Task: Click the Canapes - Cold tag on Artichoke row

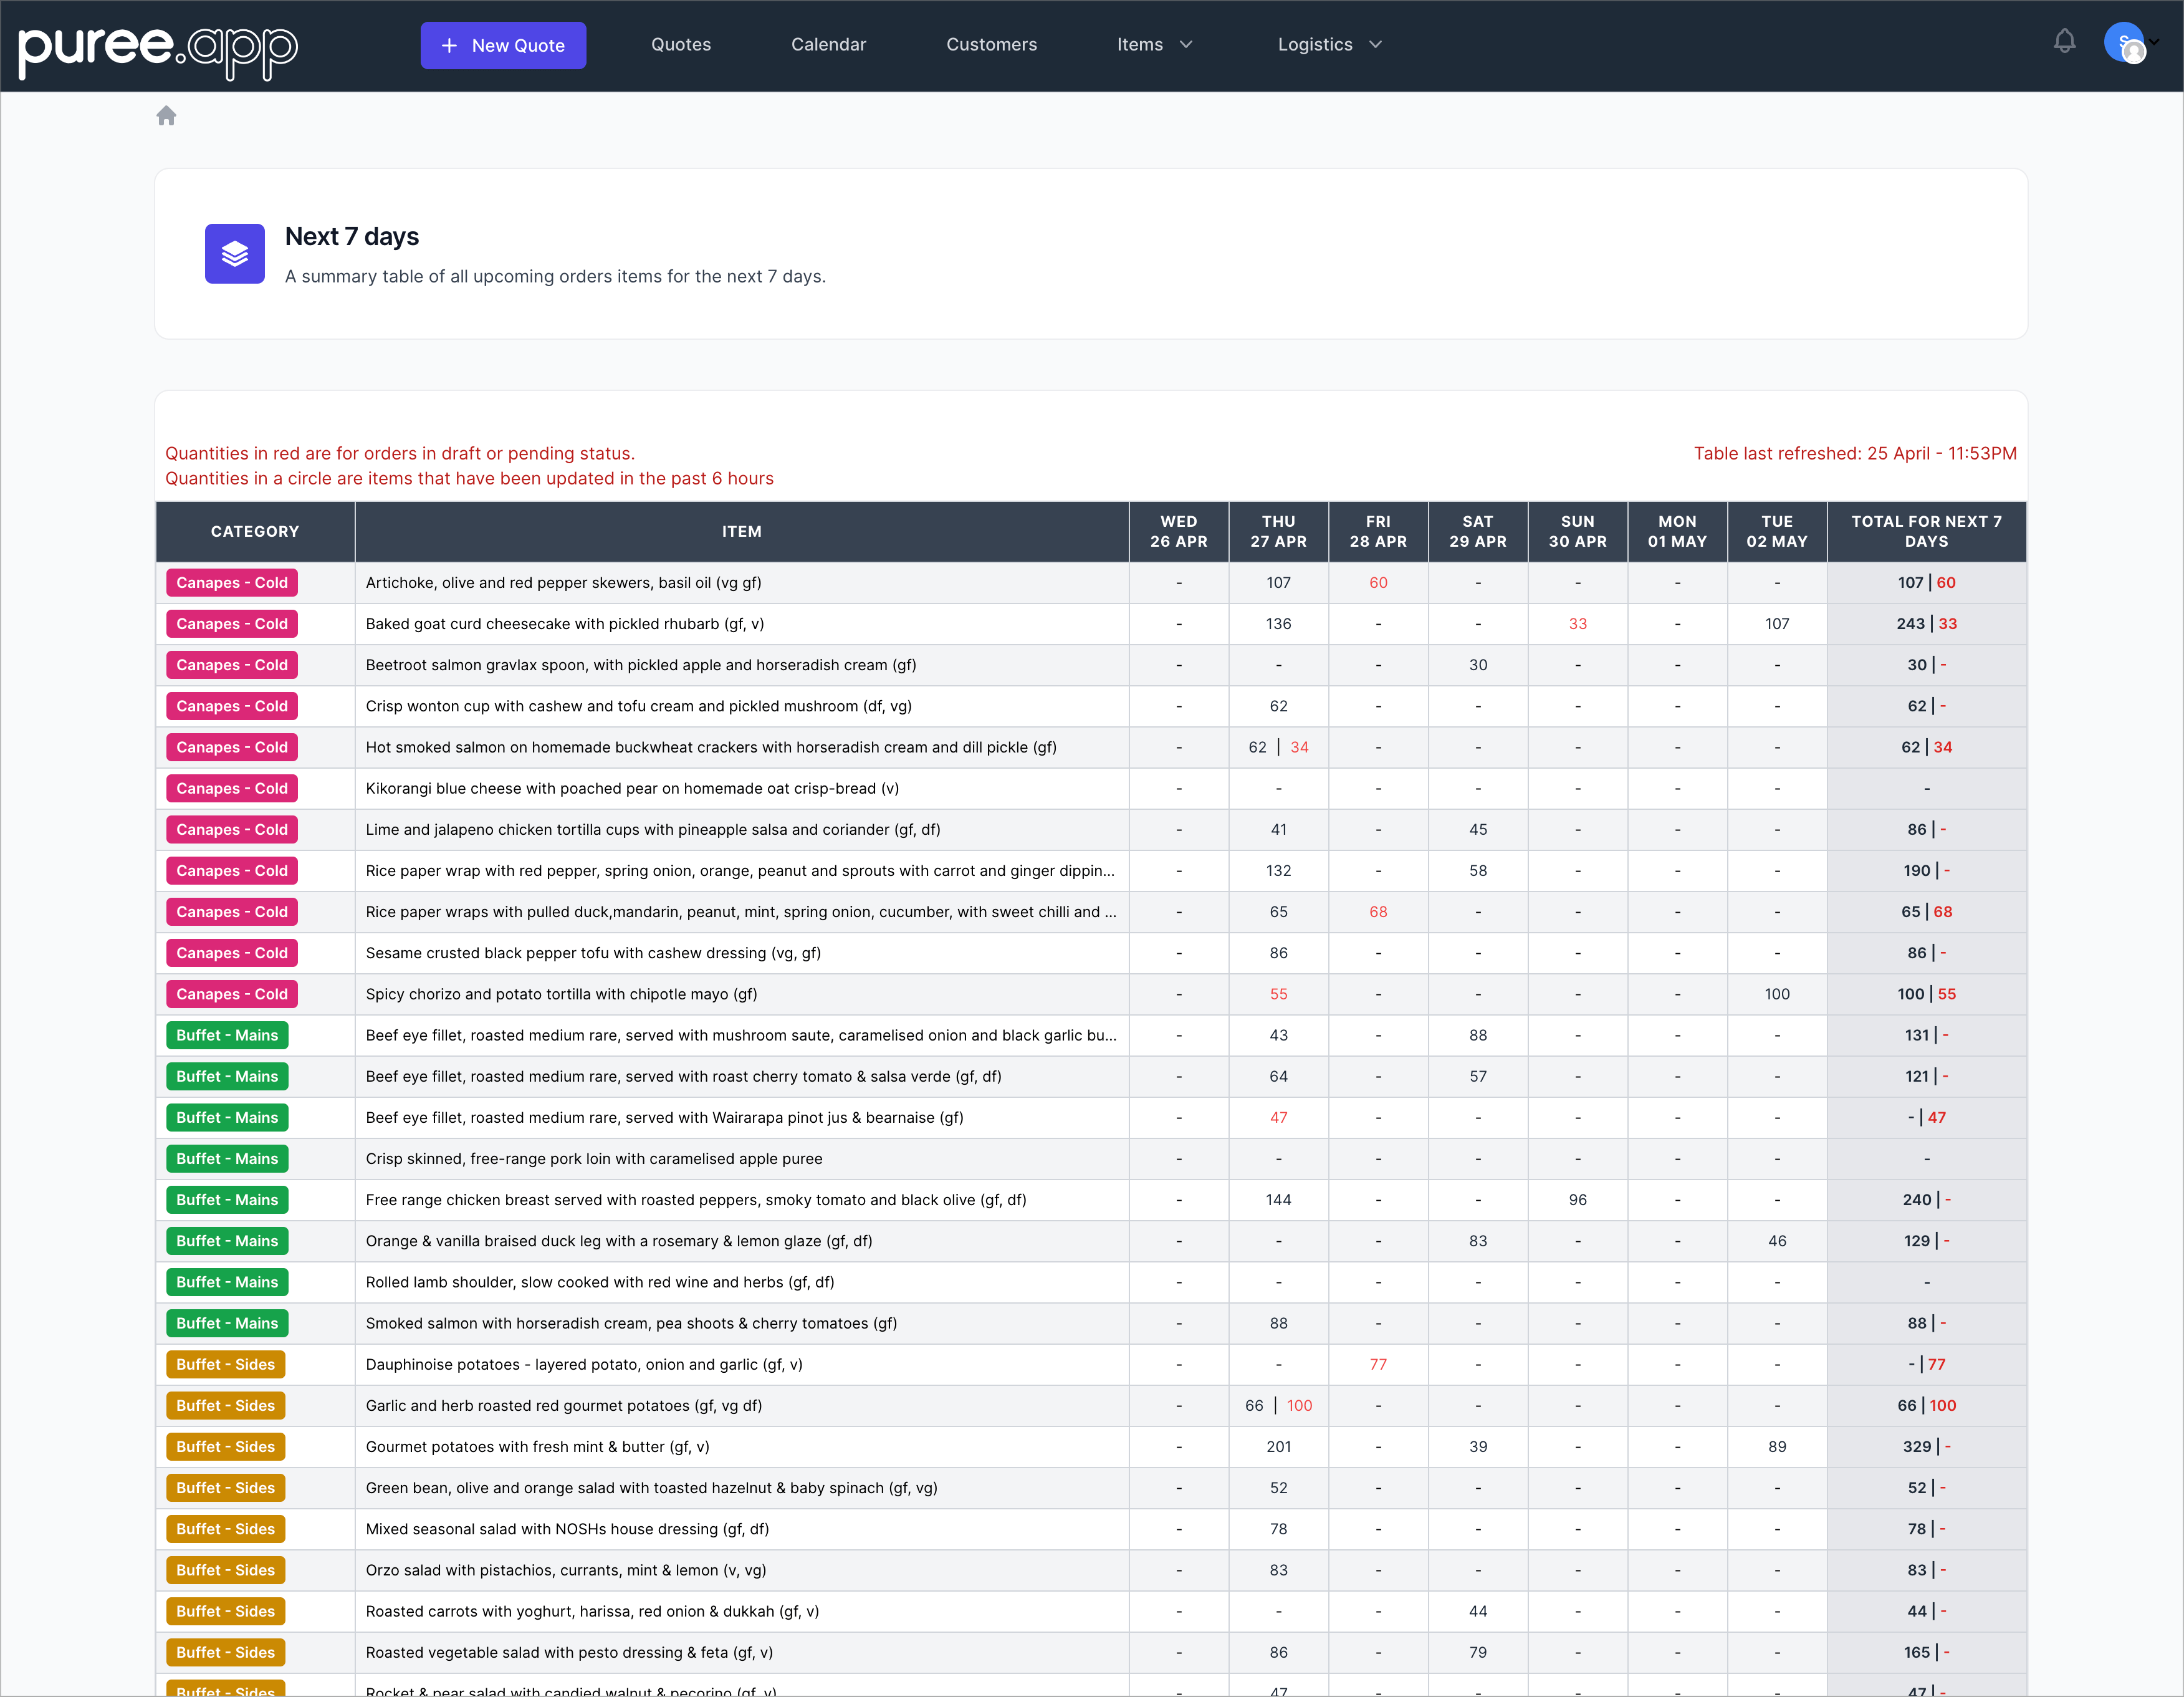Action: 232,583
